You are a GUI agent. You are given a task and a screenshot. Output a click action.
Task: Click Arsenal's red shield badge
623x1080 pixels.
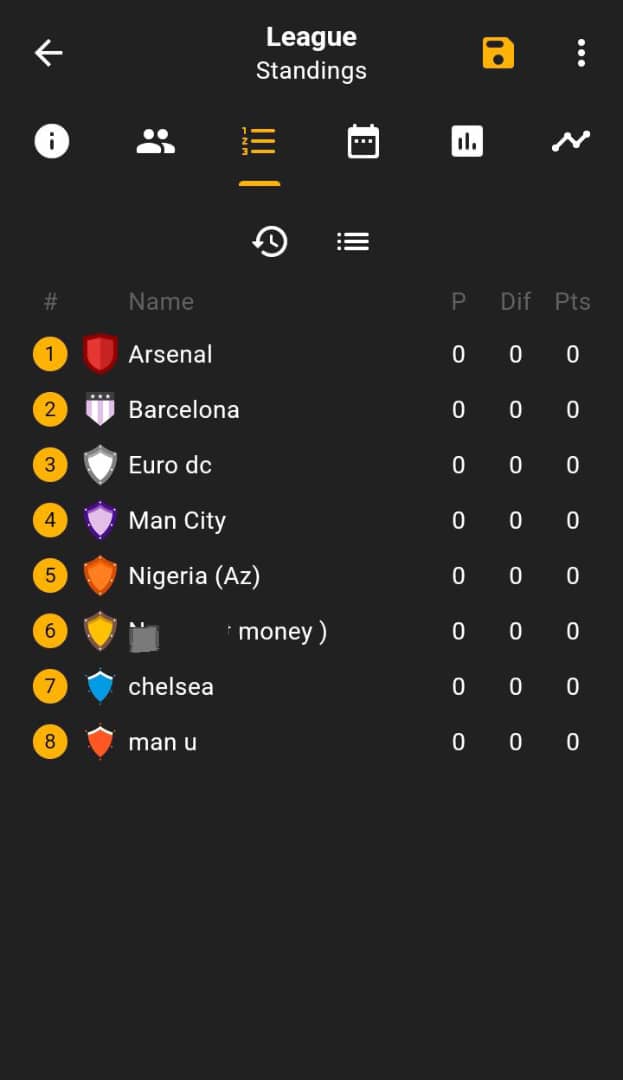pos(100,354)
